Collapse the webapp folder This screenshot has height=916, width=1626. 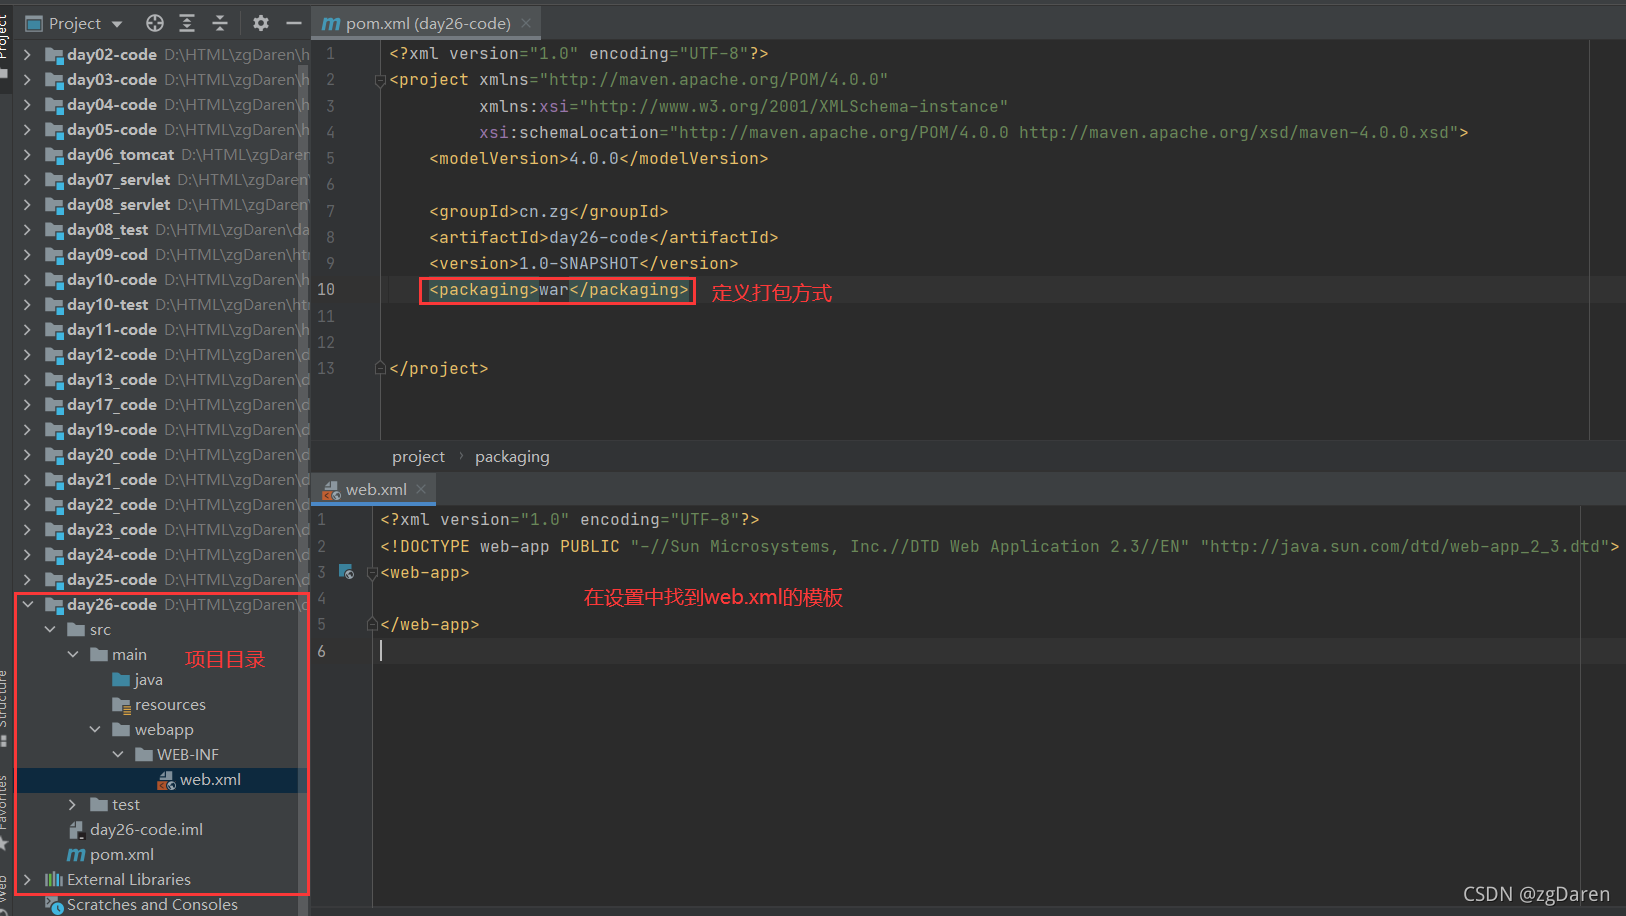[x=95, y=730]
